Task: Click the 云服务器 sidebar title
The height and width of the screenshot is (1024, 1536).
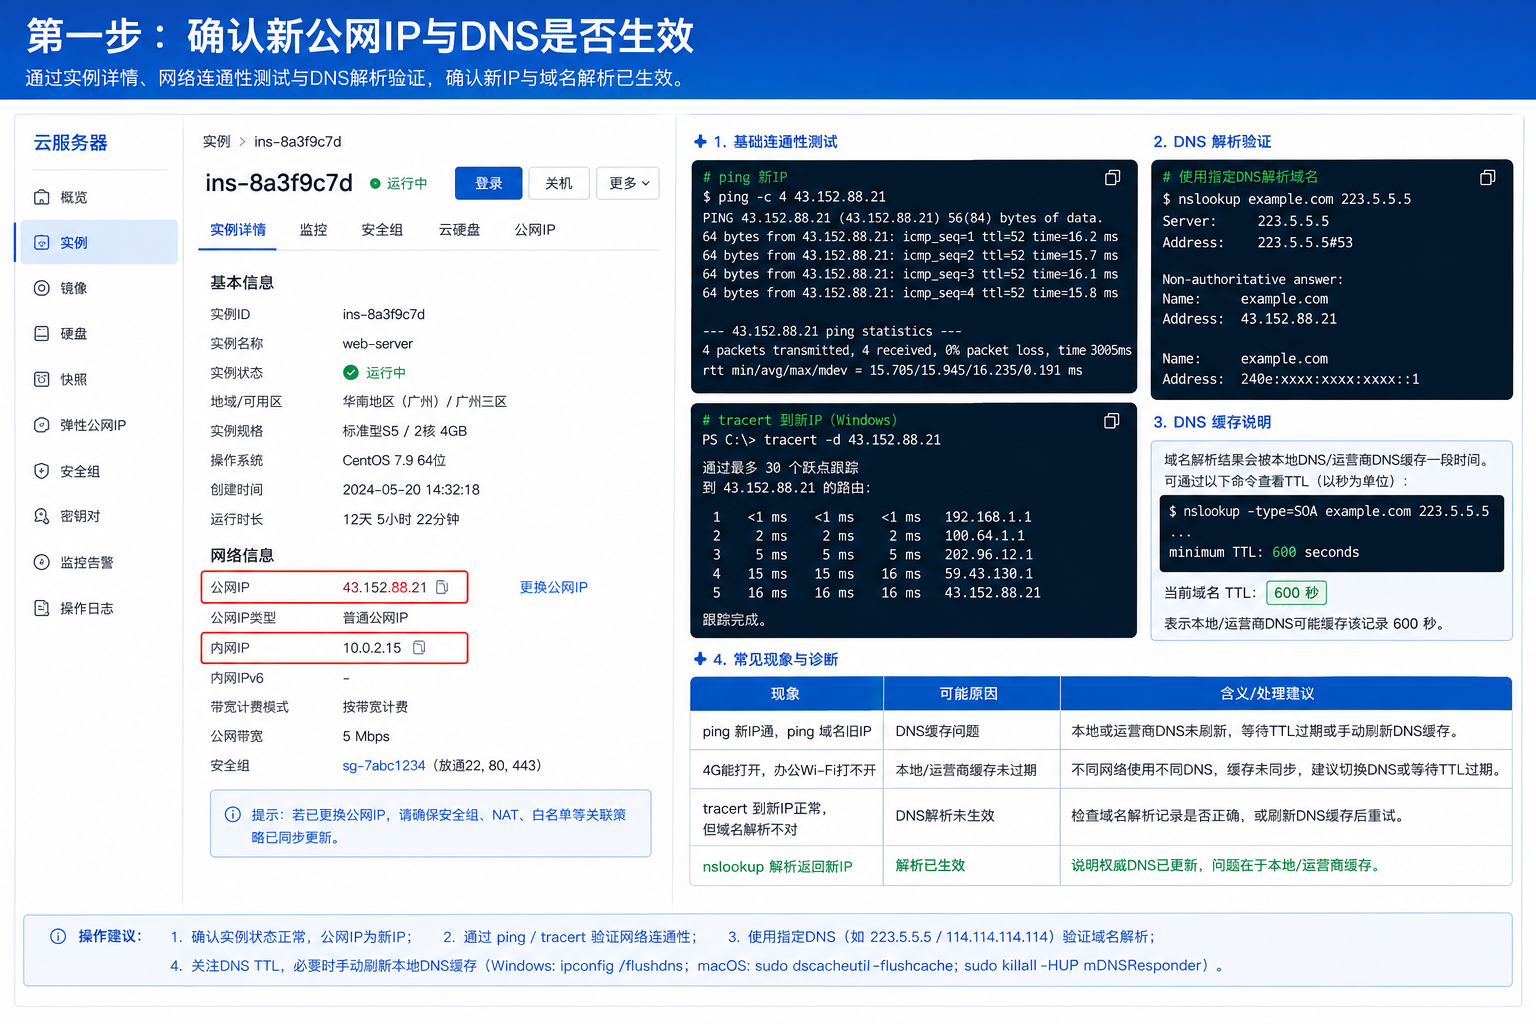Action: pos(70,142)
